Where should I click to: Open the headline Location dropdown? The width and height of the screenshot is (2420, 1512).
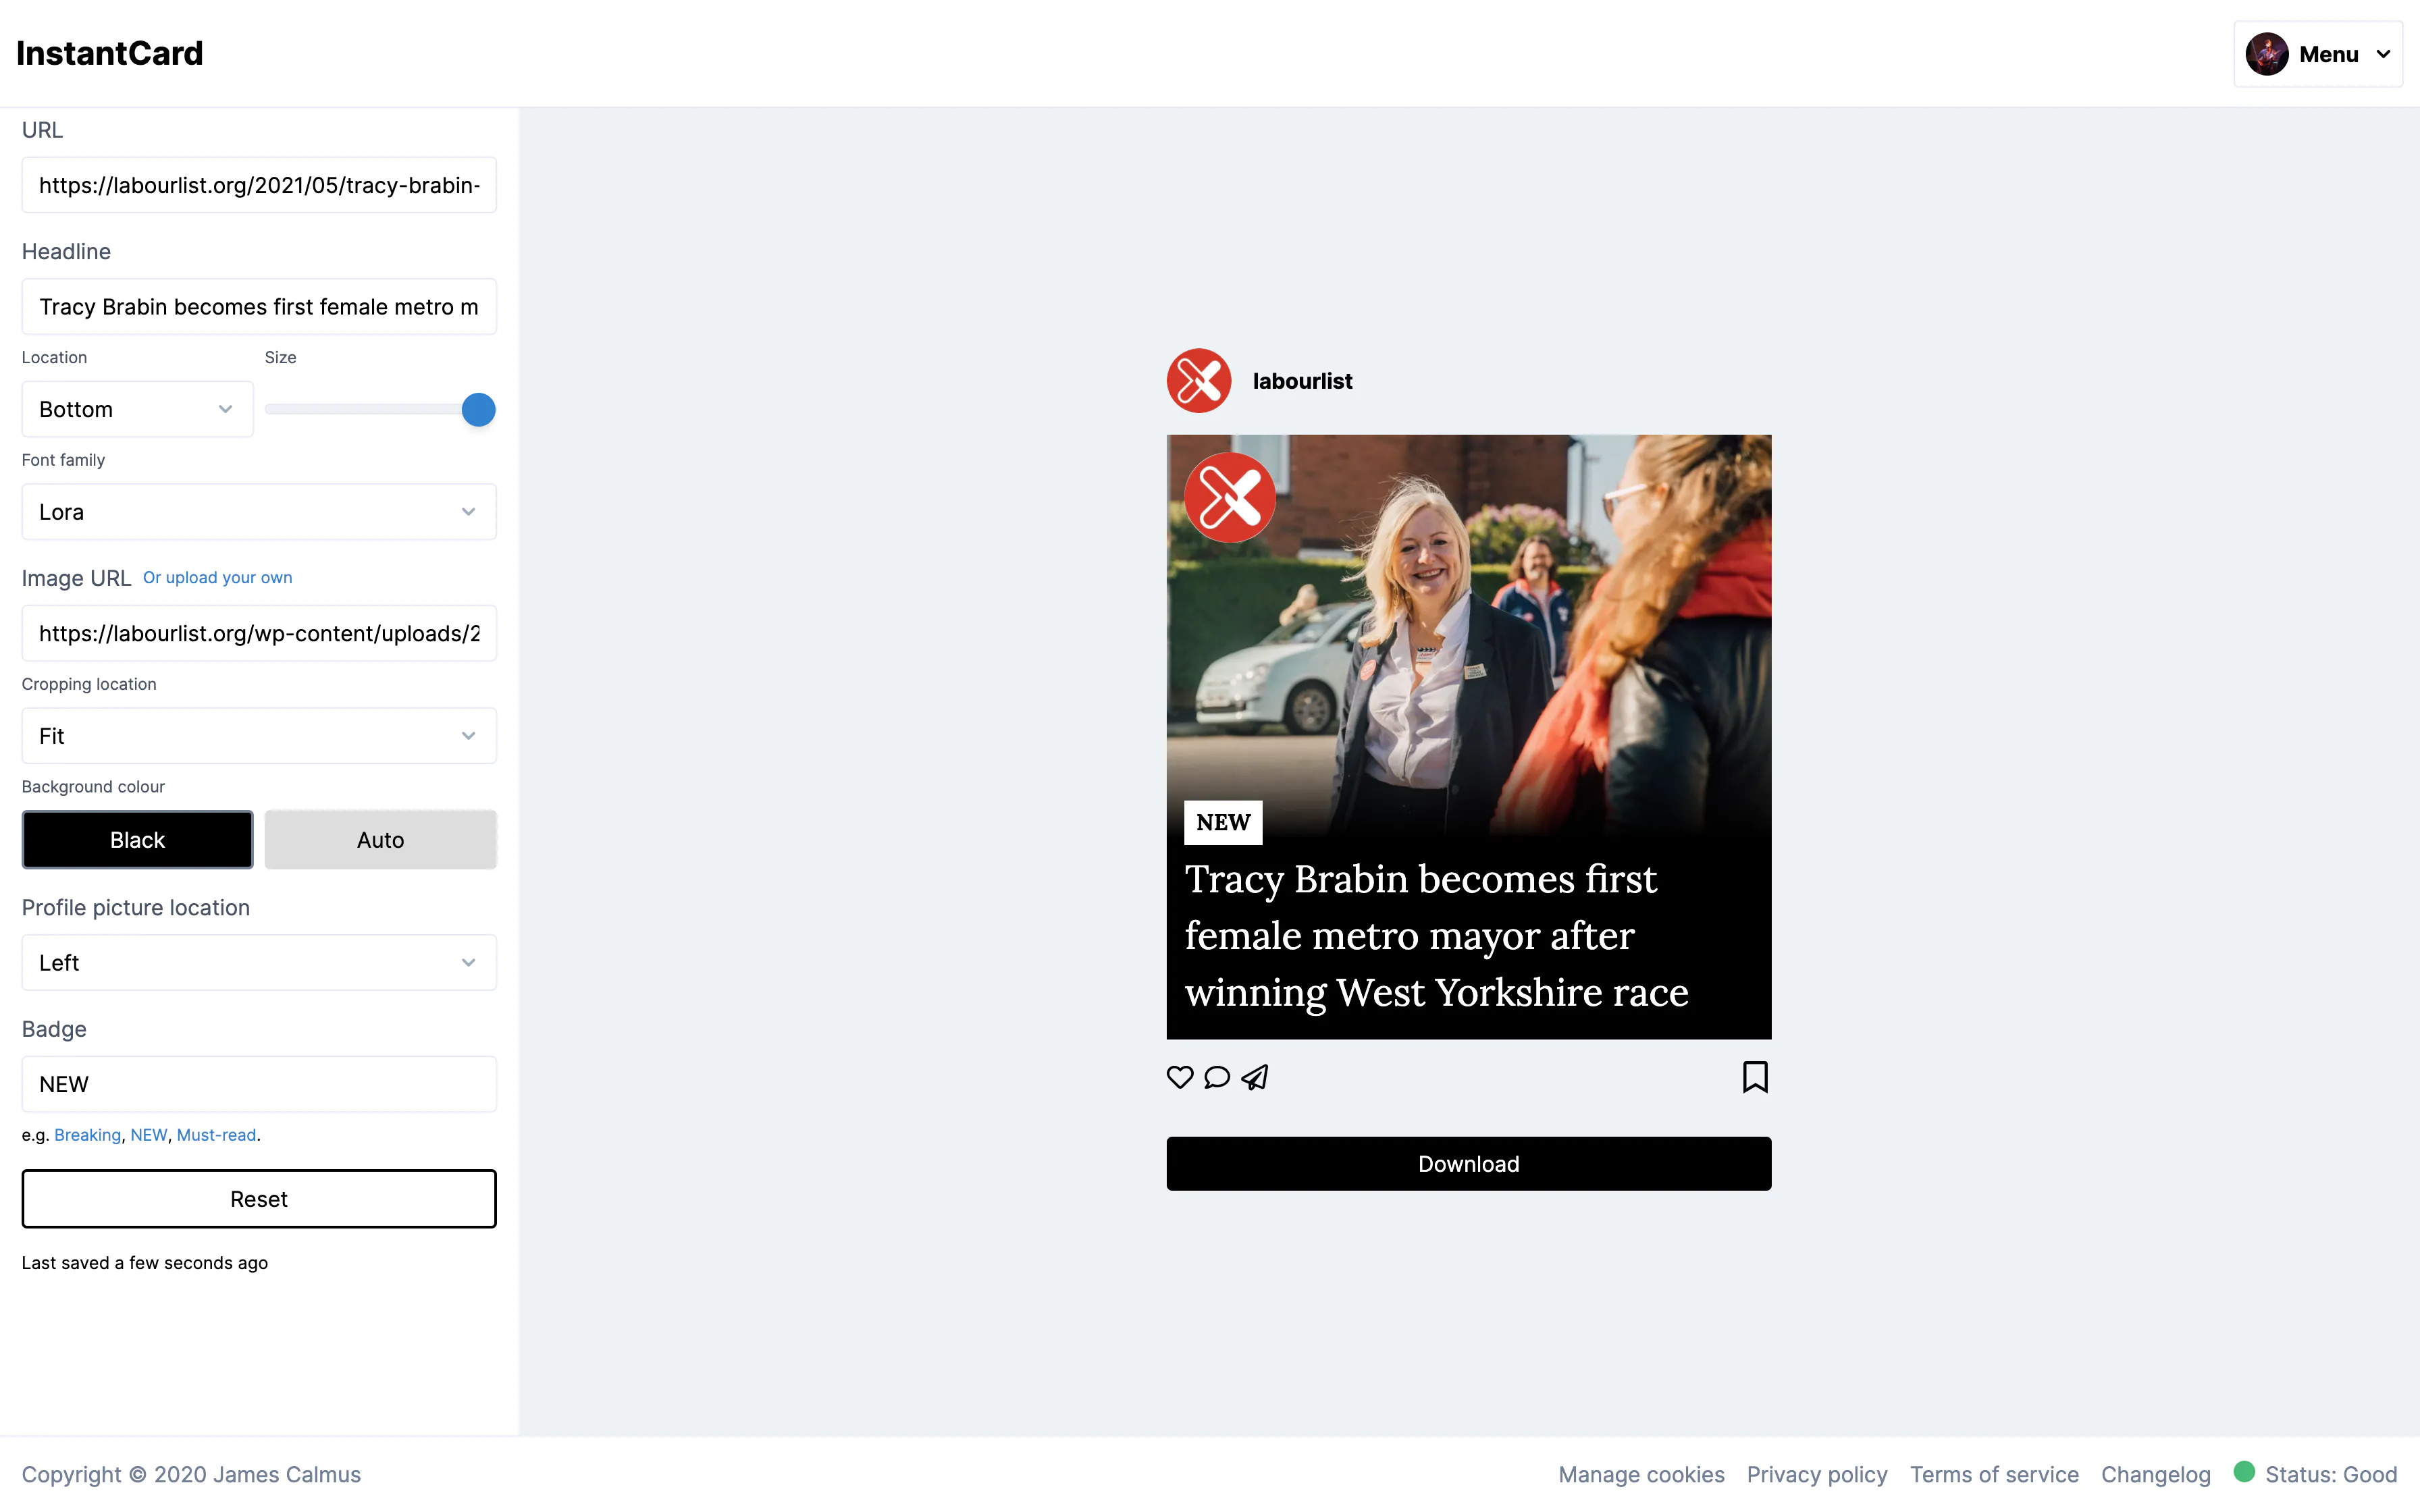[x=138, y=409]
